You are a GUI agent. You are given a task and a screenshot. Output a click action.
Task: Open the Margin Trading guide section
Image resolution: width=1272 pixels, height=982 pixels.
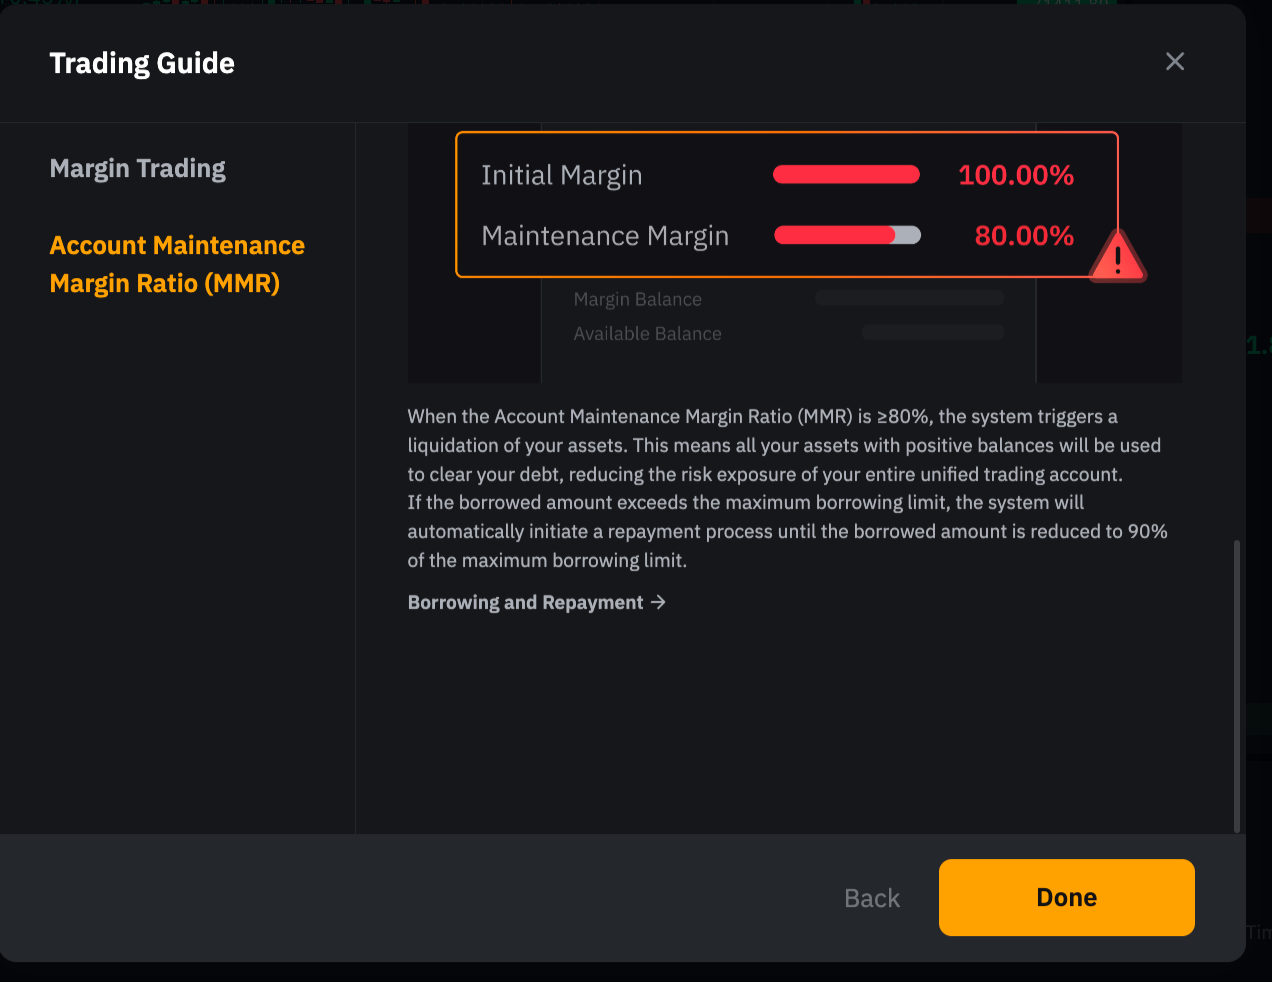[138, 169]
